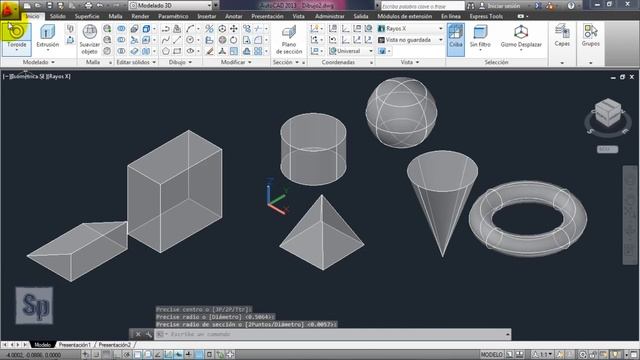
Task: Click the Help question mark icon
Action: point(571,6)
